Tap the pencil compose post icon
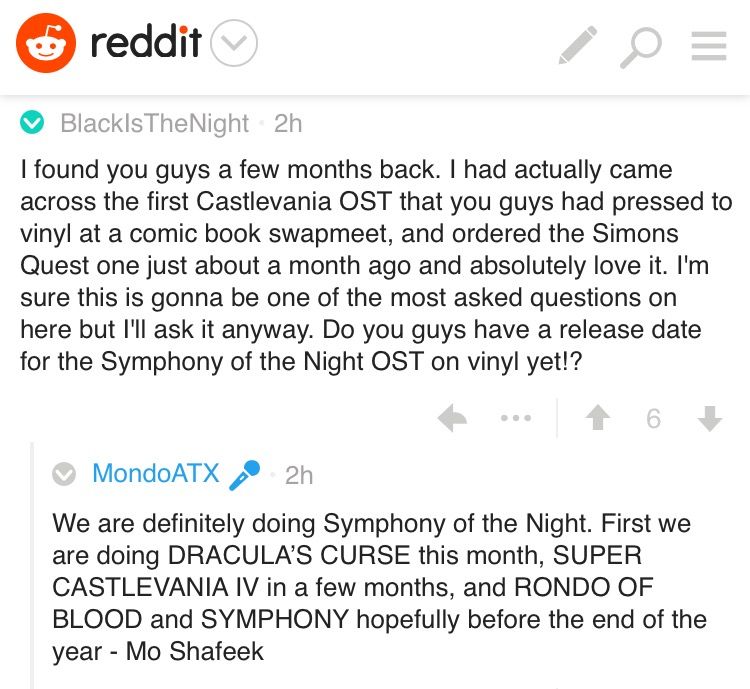The width and height of the screenshot is (750, 689). 577,45
